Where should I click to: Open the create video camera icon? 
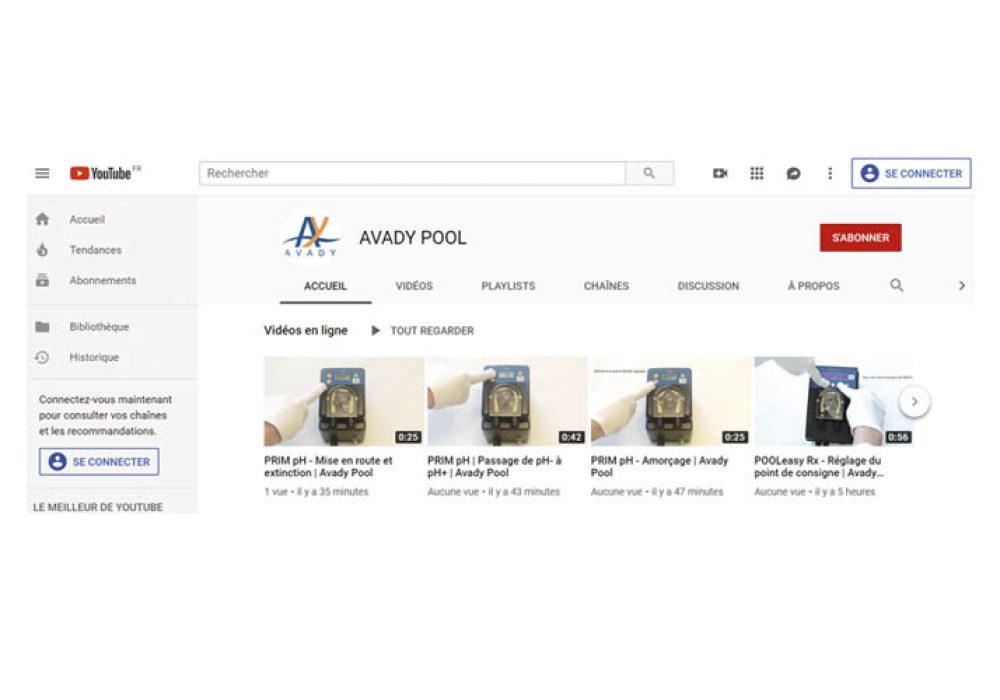(720, 173)
